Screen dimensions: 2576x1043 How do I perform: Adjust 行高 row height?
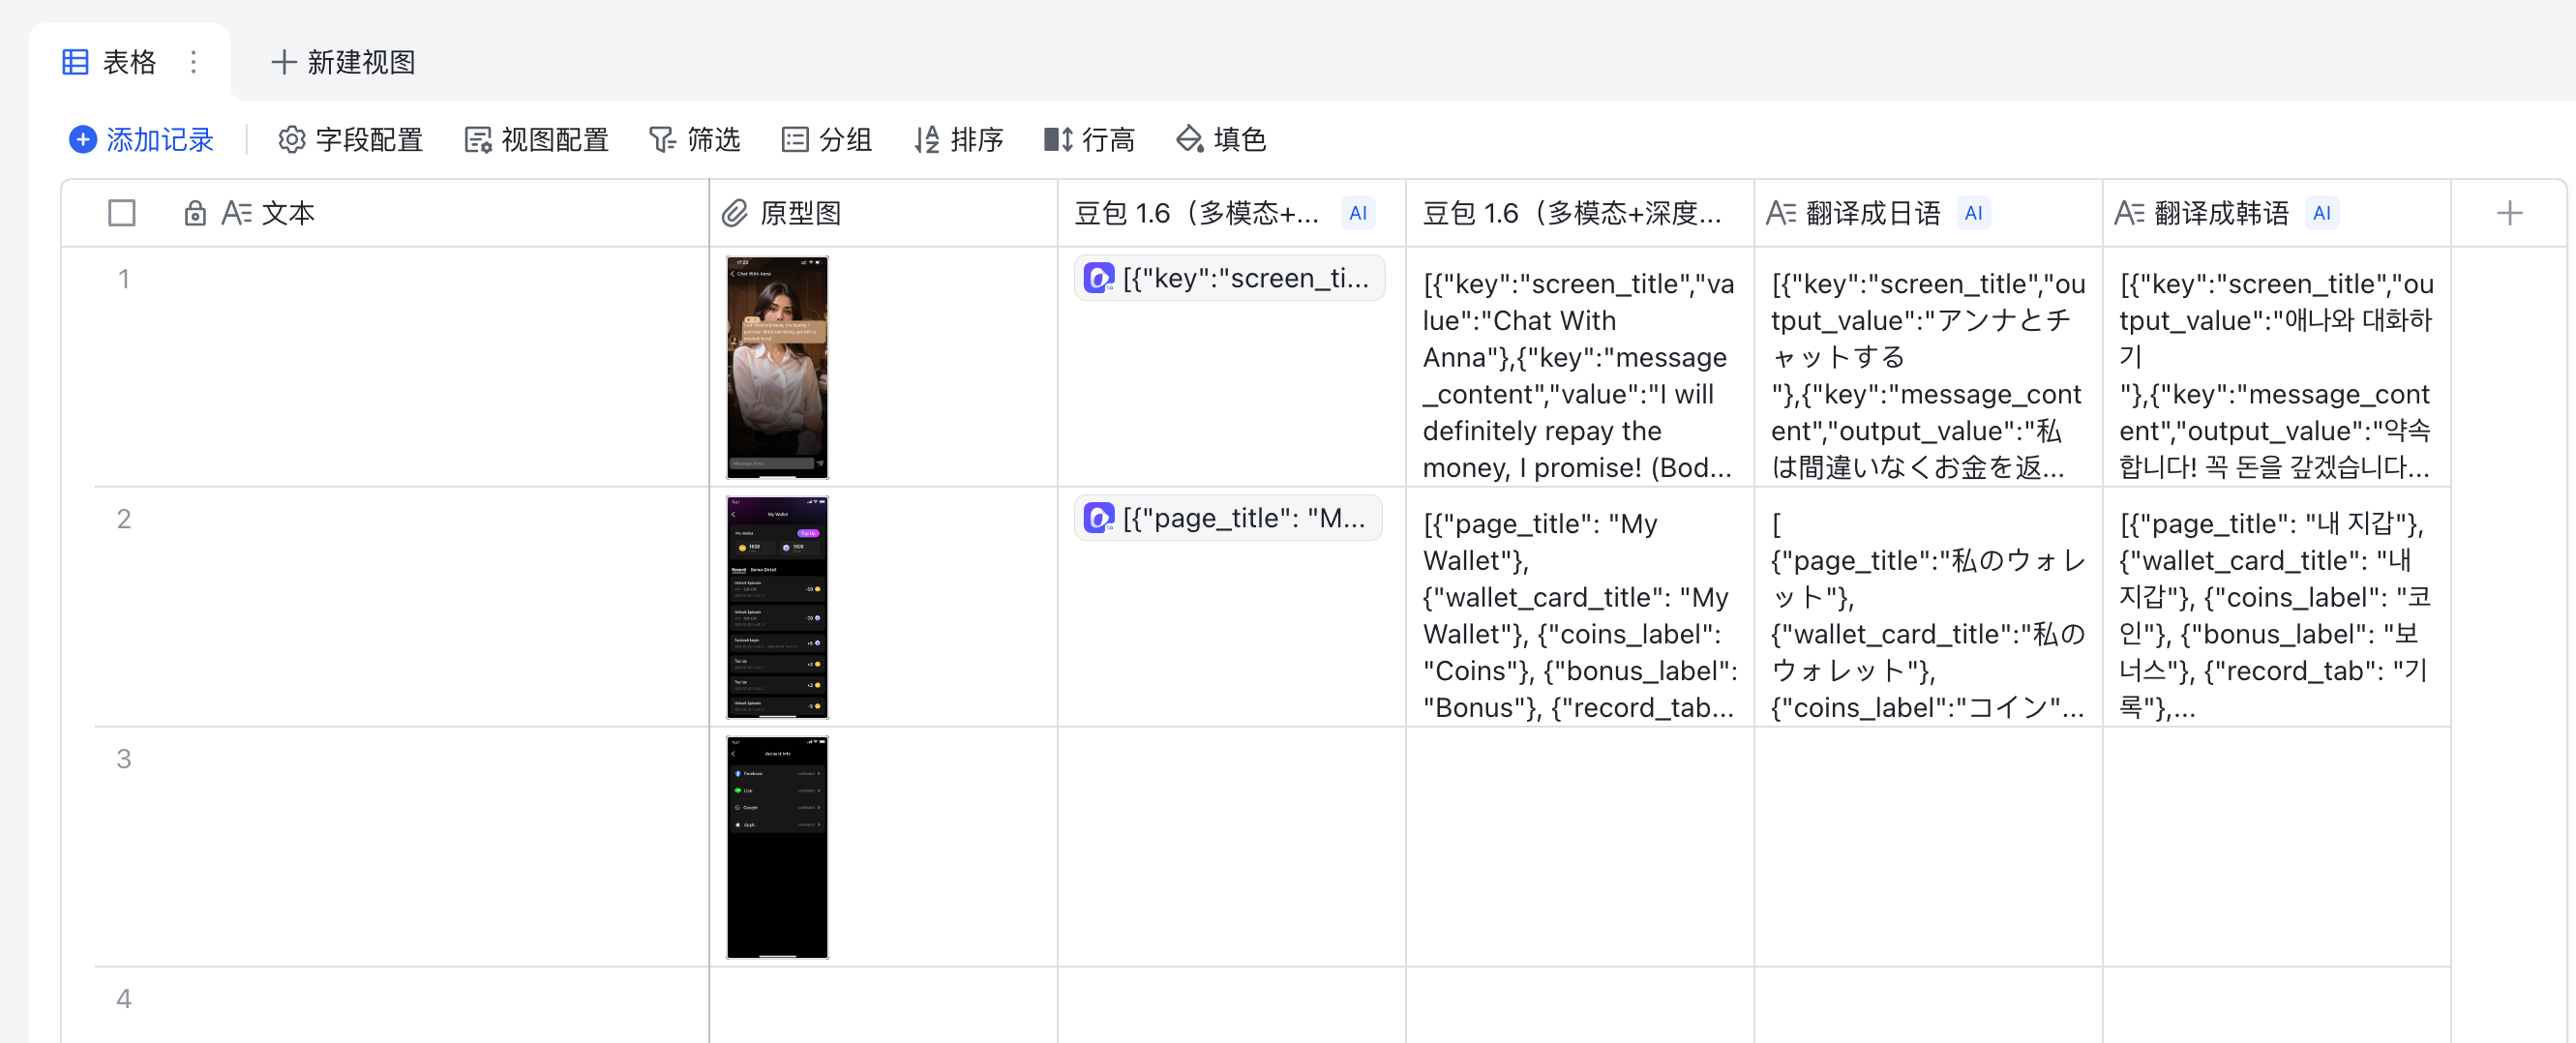[x=1089, y=139]
